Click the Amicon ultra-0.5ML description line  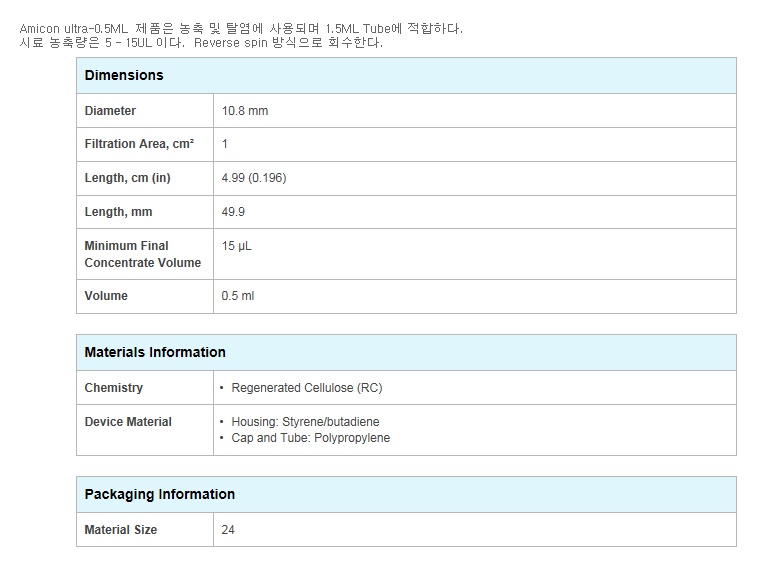coord(241,29)
